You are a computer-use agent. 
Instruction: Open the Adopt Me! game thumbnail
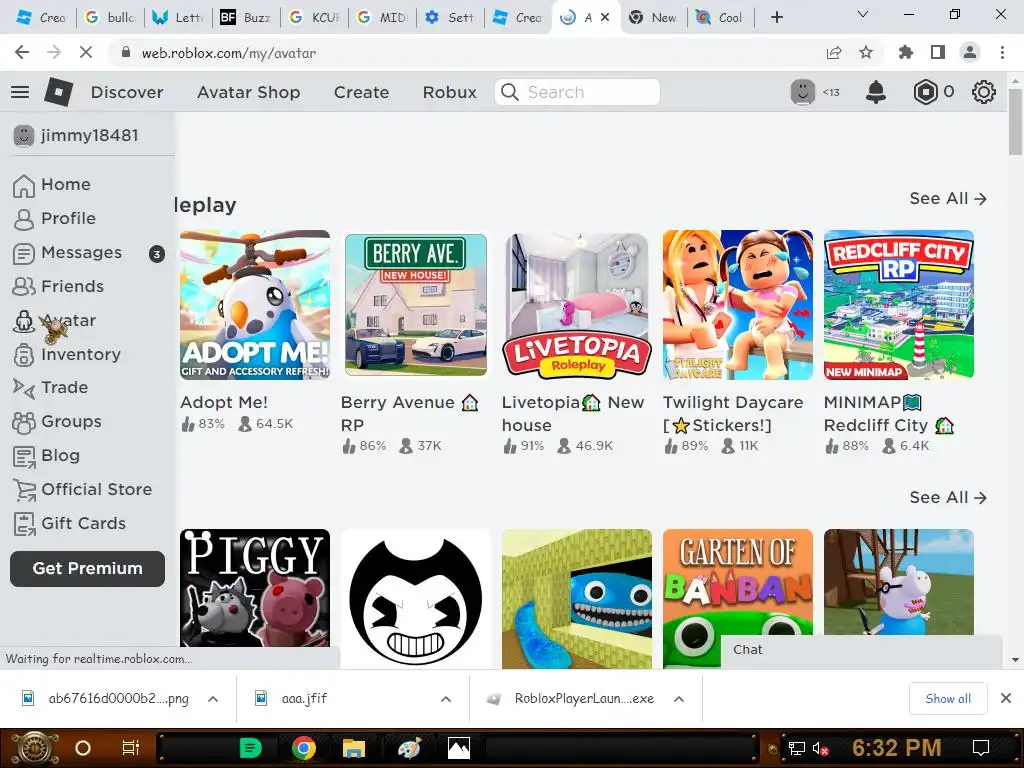tap(255, 304)
